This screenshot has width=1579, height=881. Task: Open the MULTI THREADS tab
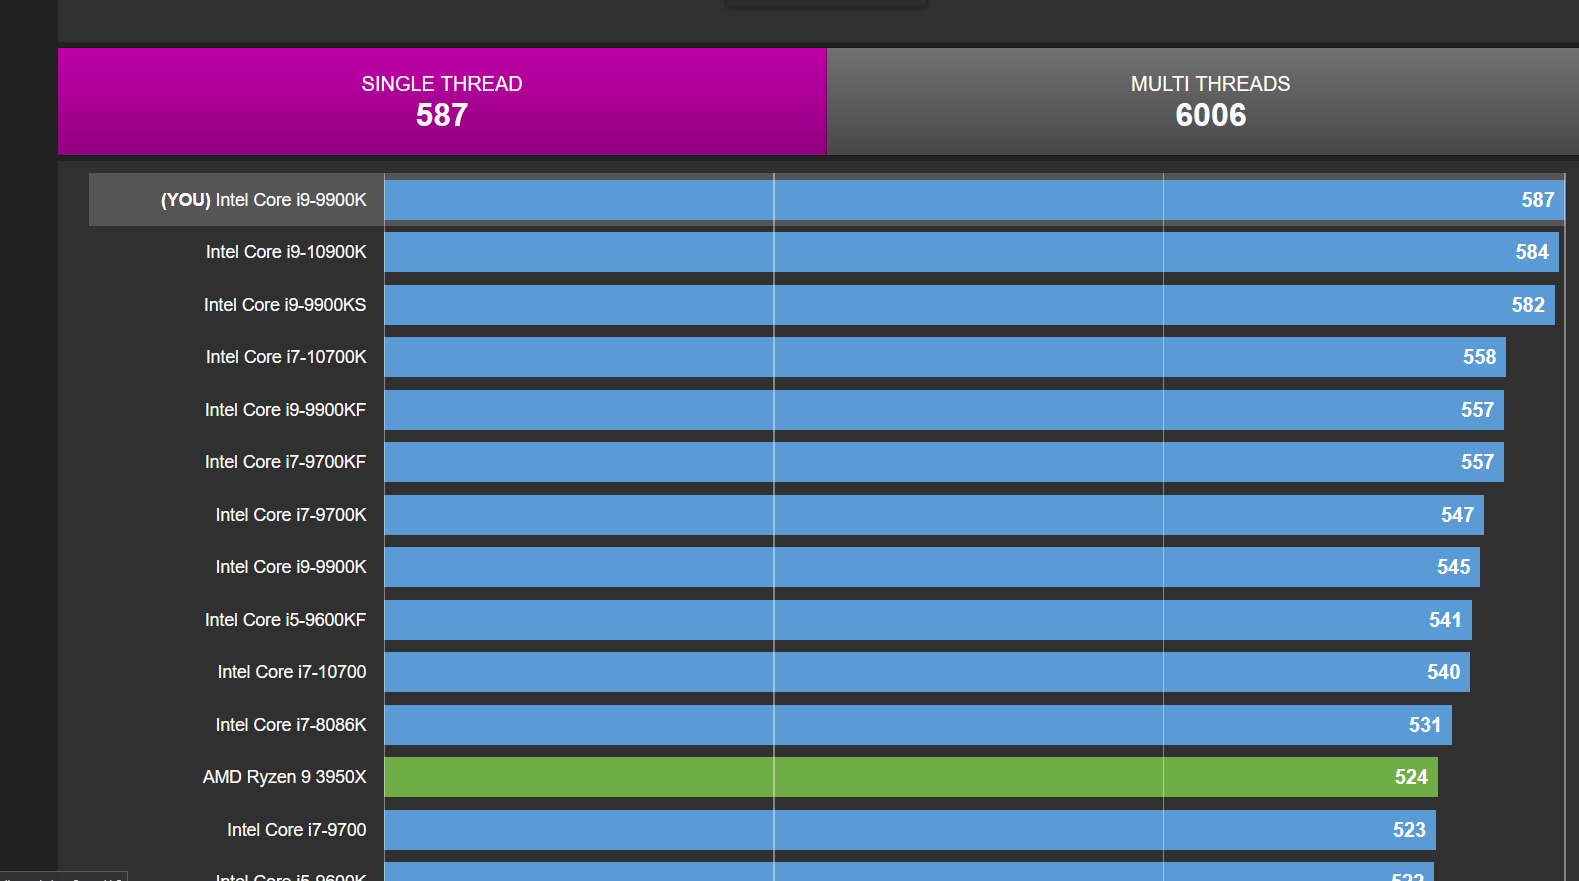tap(1203, 101)
